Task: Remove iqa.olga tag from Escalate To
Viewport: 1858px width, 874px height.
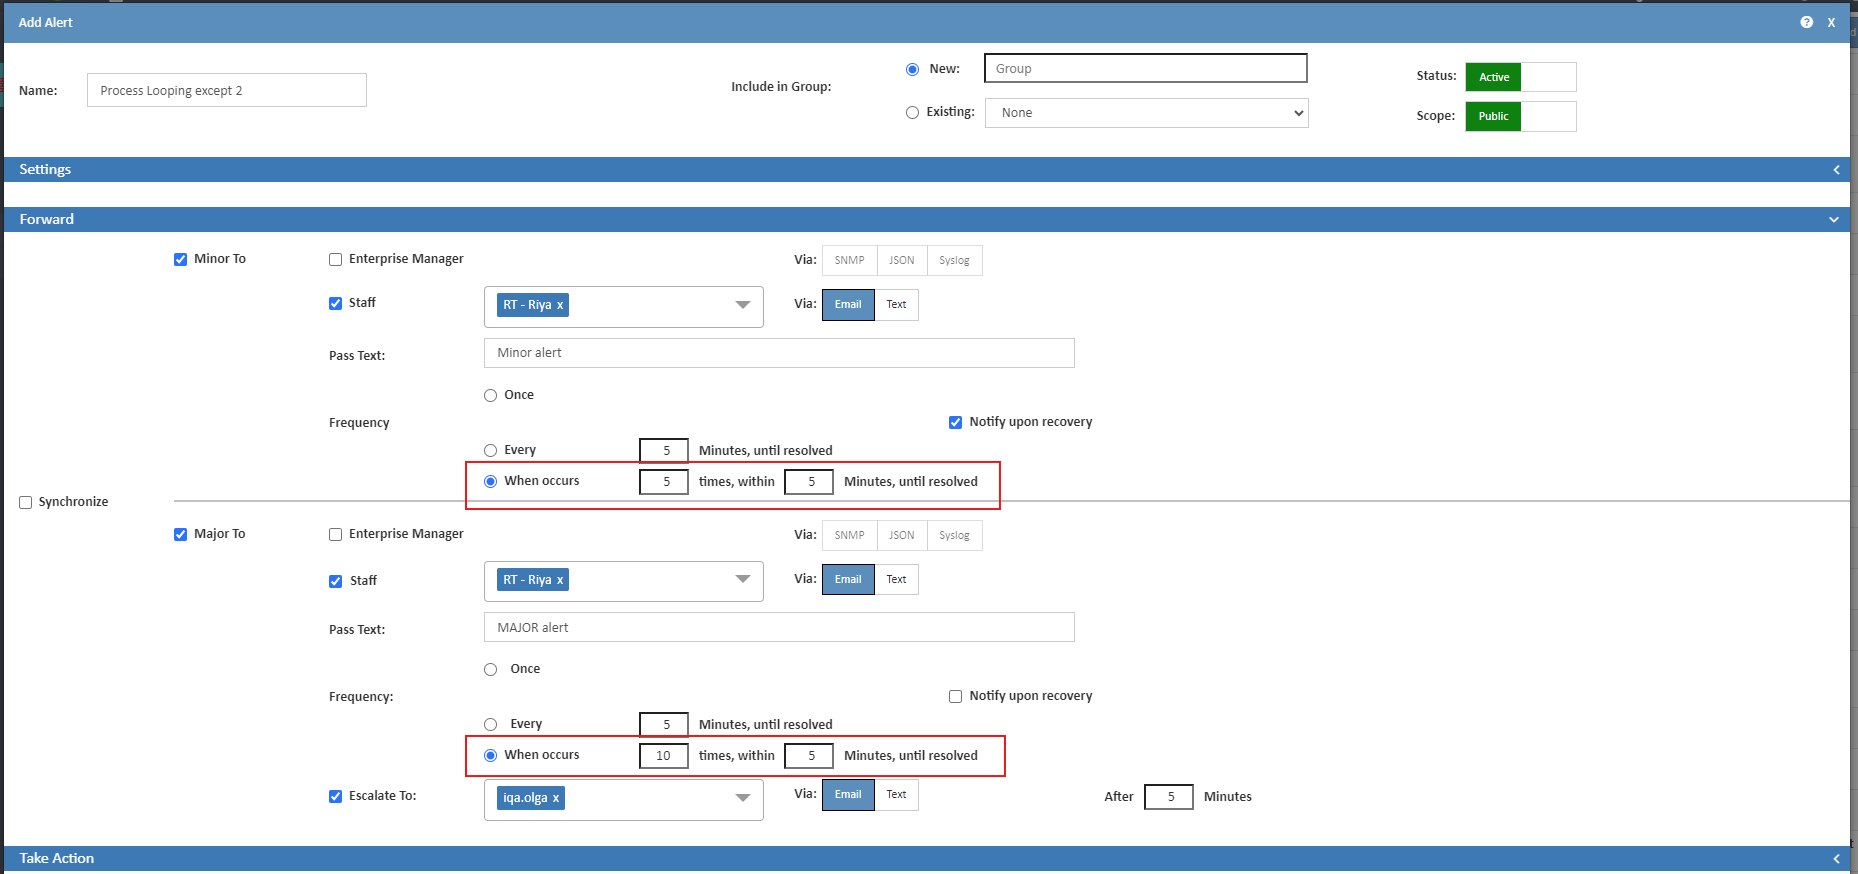Action: pos(556,798)
